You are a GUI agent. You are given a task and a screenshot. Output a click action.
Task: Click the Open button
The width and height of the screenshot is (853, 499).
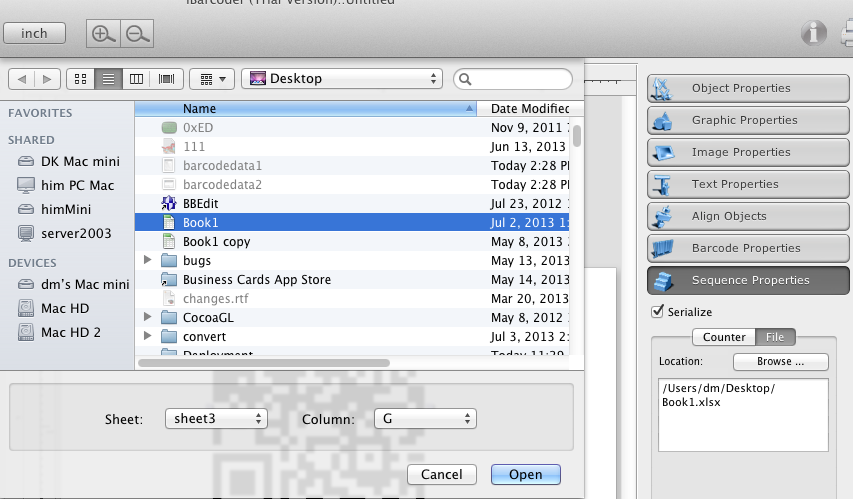525,474
